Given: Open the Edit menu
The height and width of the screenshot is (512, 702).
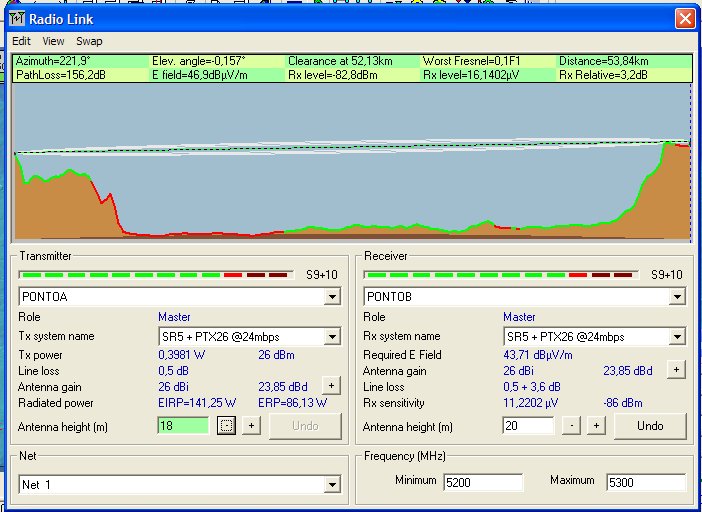Looking at the screenshot, I should (21, 41).
